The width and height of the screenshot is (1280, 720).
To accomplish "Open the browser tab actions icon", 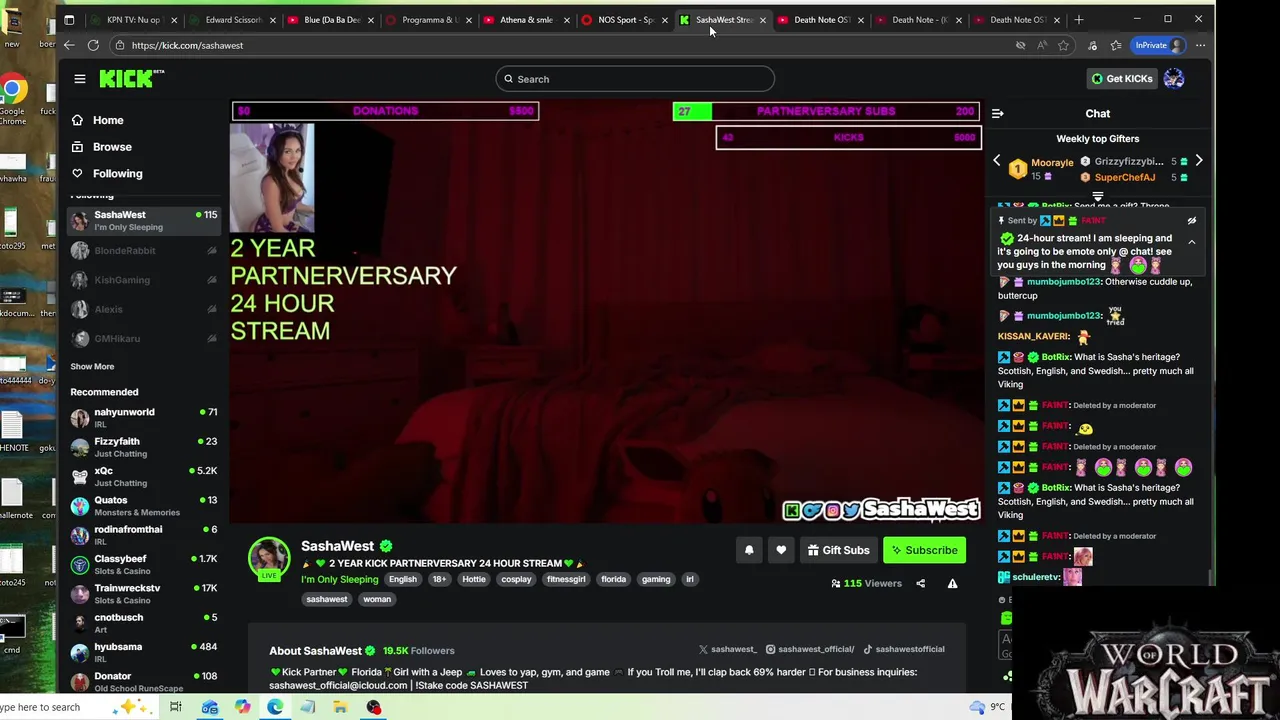I will tap(69, 19).
